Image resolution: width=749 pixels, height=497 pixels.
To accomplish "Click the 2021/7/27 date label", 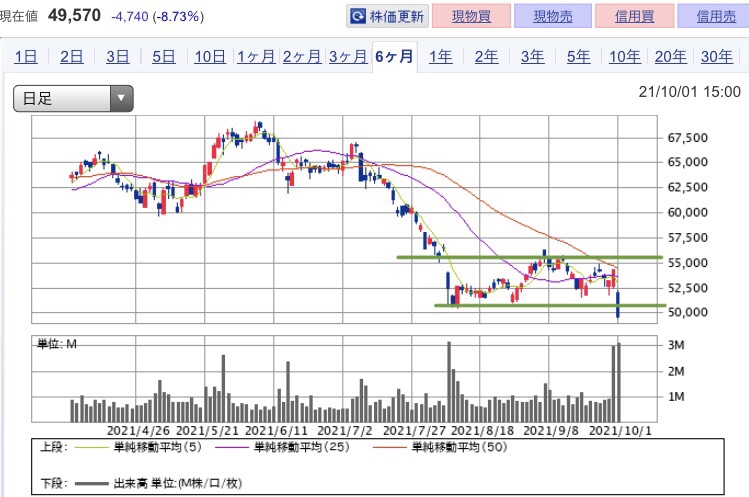I will click(x=414, y=431).
